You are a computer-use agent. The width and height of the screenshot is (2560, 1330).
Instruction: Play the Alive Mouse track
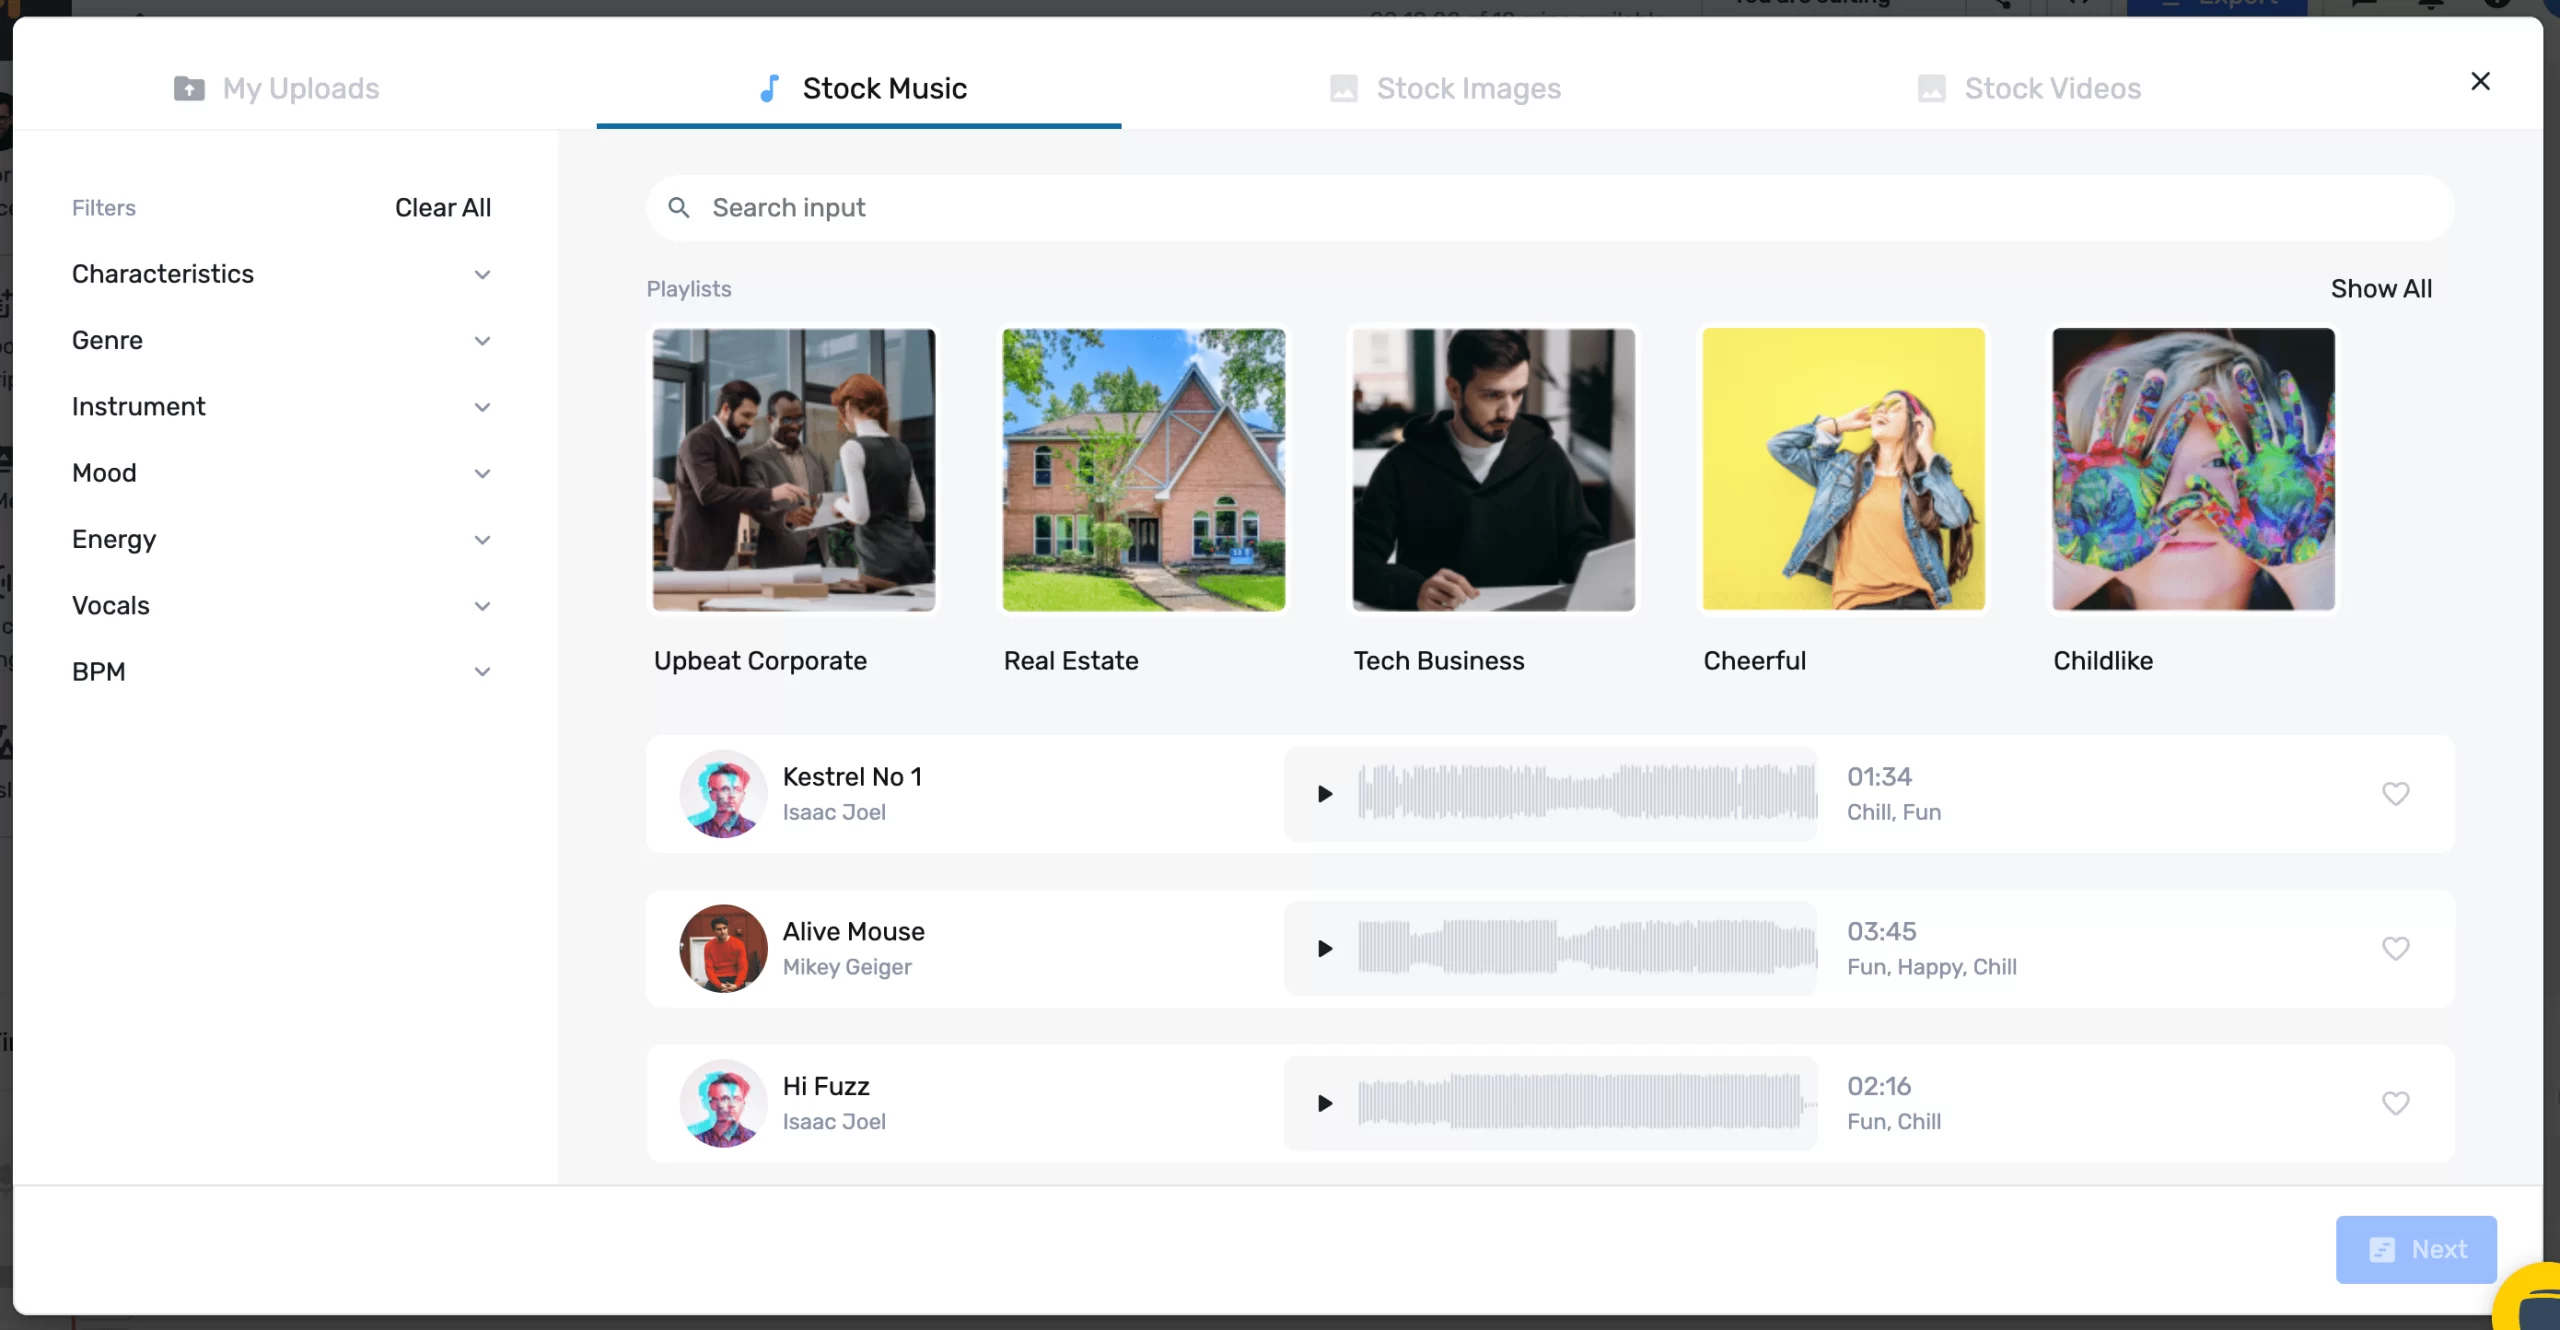(x=1325, y=948)
